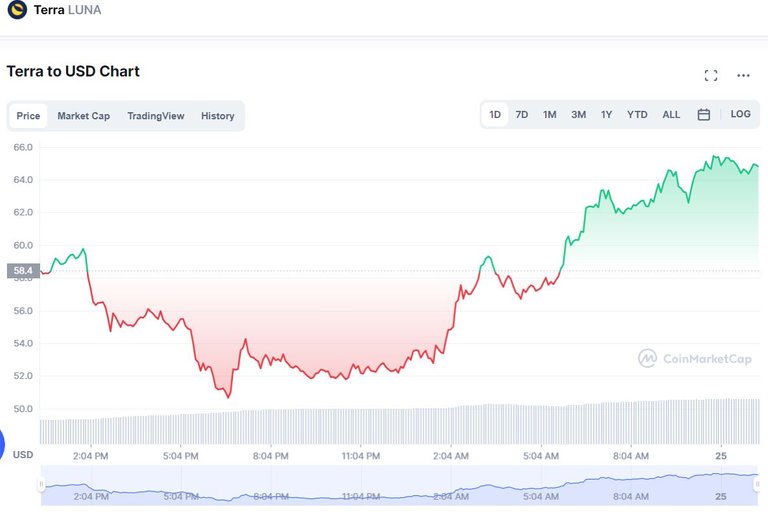Open the TradingView tab

click(156, 116)
